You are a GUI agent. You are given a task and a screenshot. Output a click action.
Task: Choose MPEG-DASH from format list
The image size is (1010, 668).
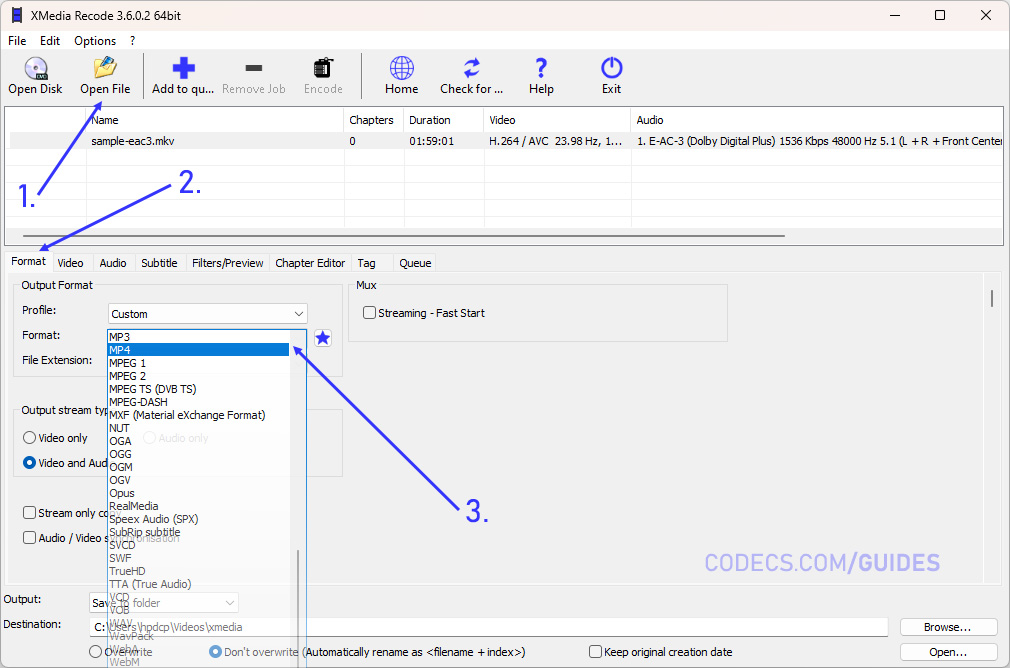pos(198,402)
